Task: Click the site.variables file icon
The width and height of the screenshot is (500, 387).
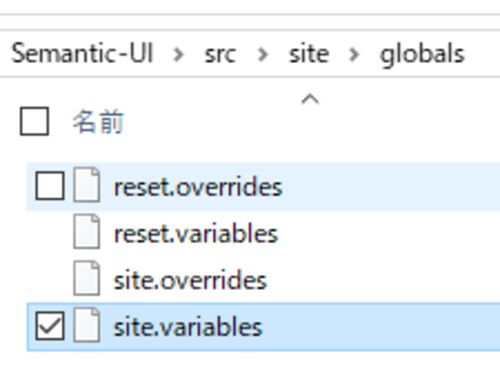Action: coord(87,325)
